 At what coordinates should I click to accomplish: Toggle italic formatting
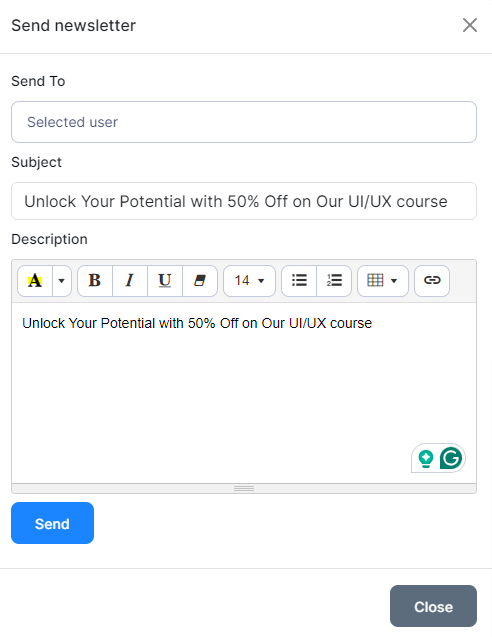point(130,281)
